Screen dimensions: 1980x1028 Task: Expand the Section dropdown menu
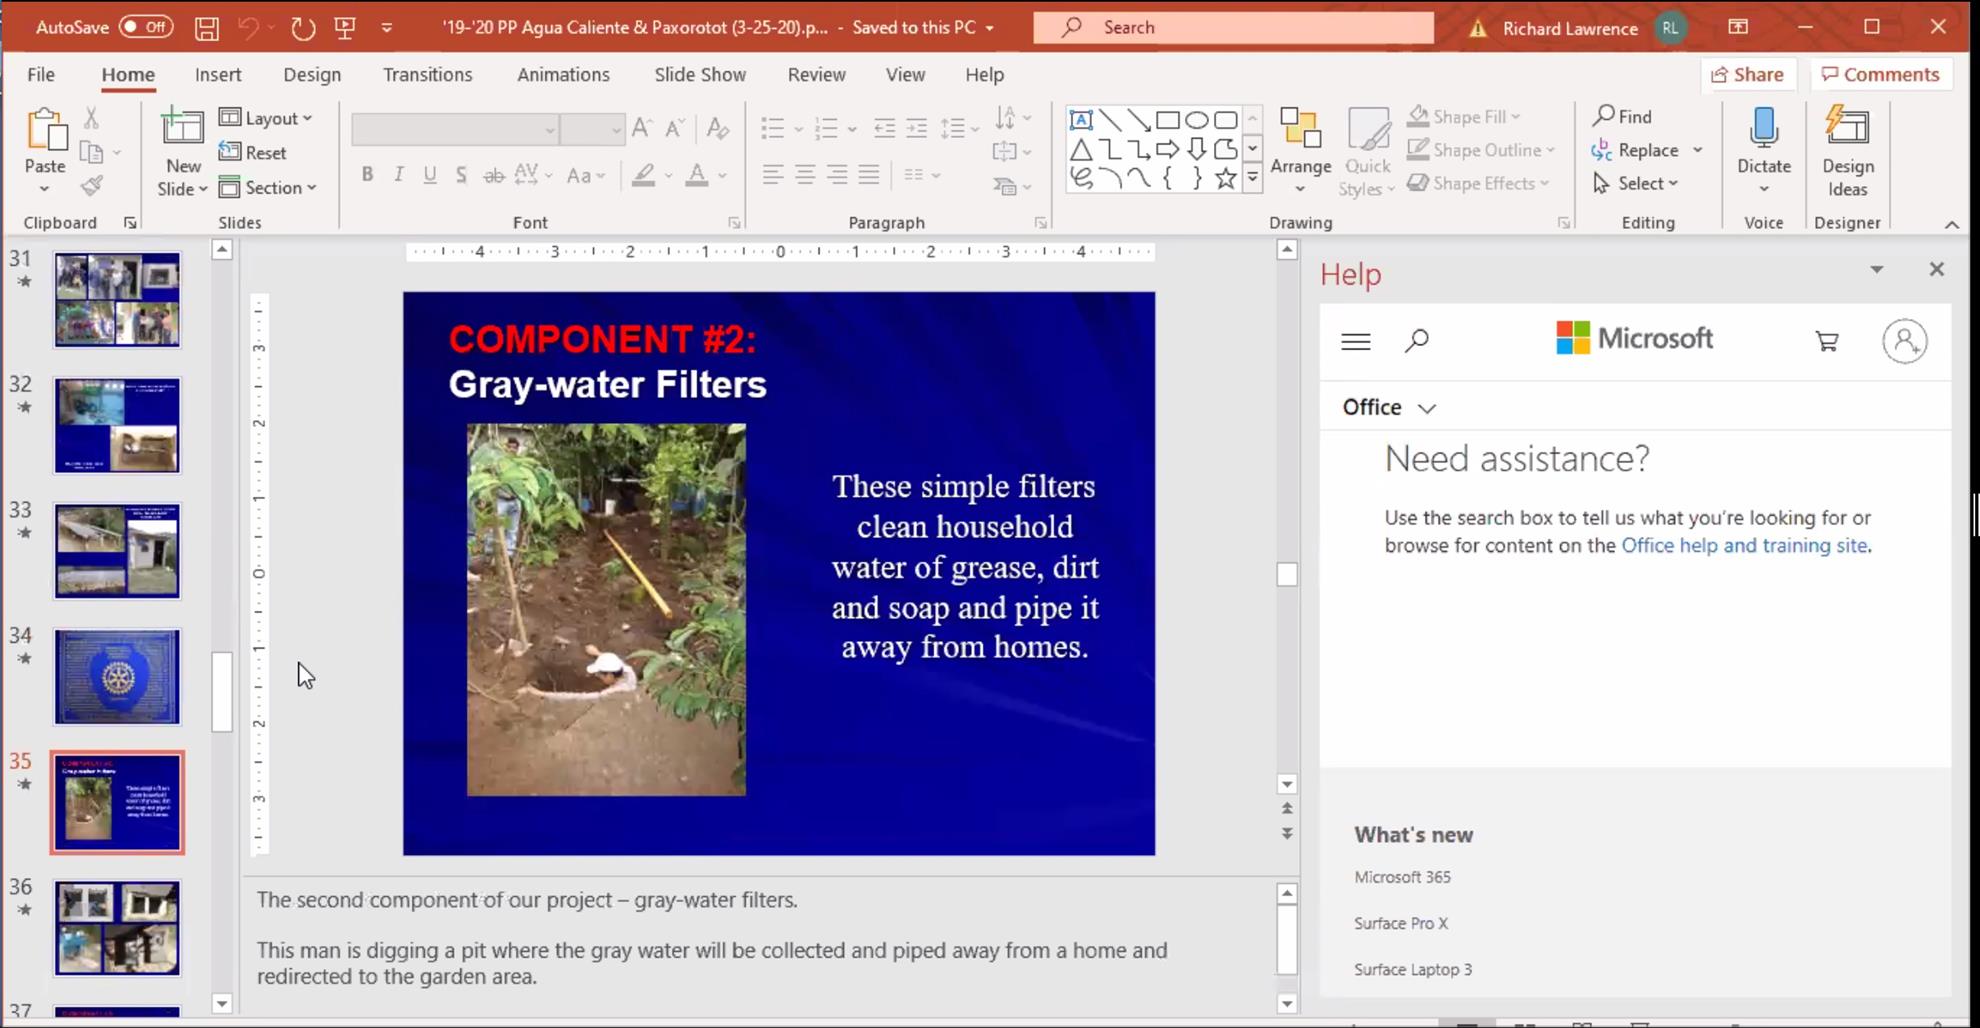coord(269,188)
